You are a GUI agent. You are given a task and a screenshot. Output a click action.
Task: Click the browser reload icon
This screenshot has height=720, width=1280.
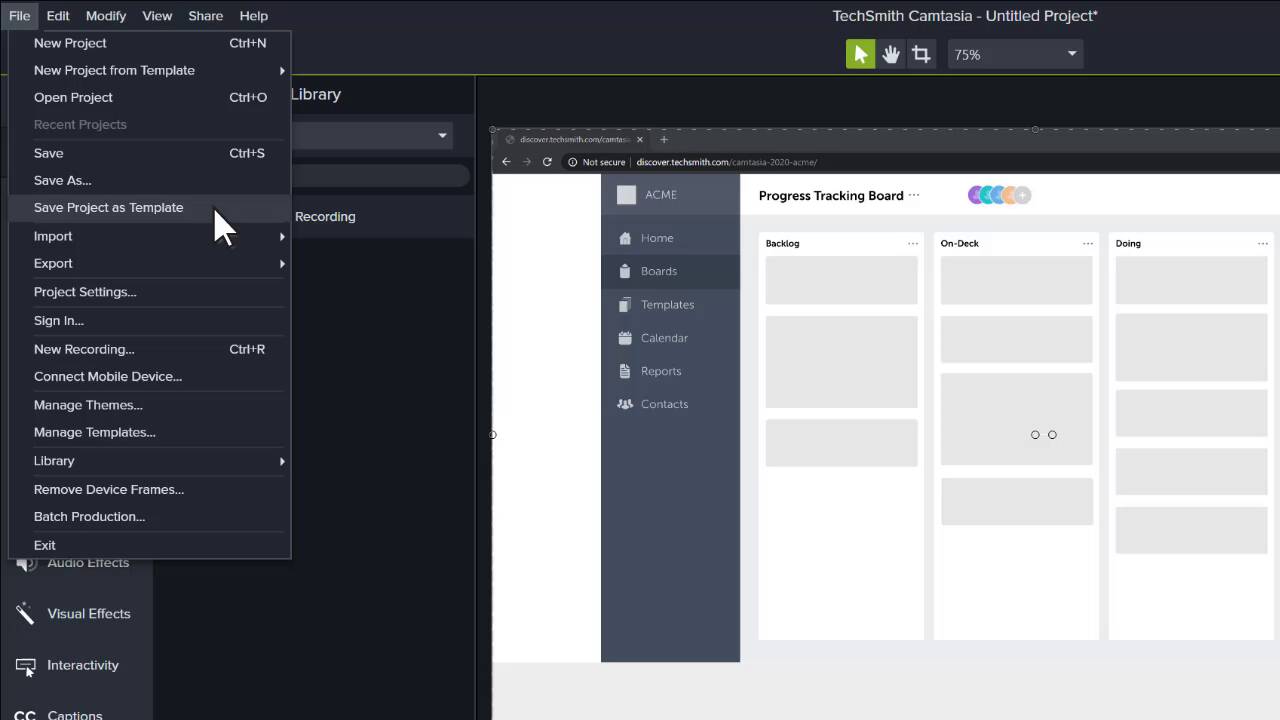pyautogui.click(x=547, y=162)
